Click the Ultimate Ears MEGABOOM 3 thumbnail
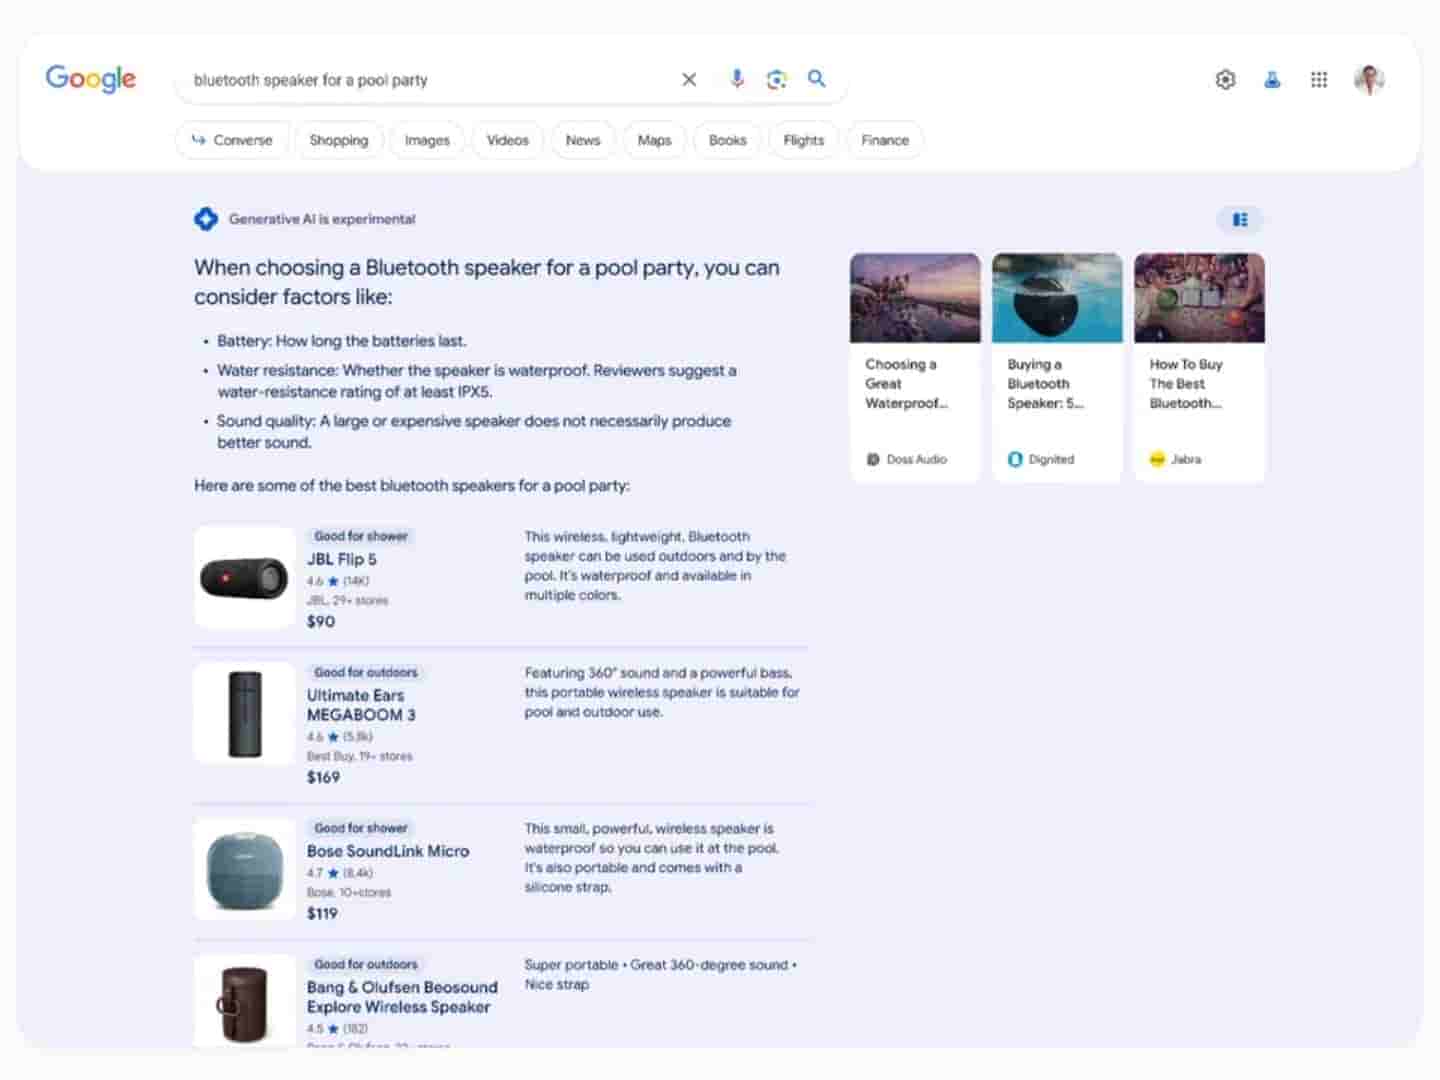 point(243,712)
